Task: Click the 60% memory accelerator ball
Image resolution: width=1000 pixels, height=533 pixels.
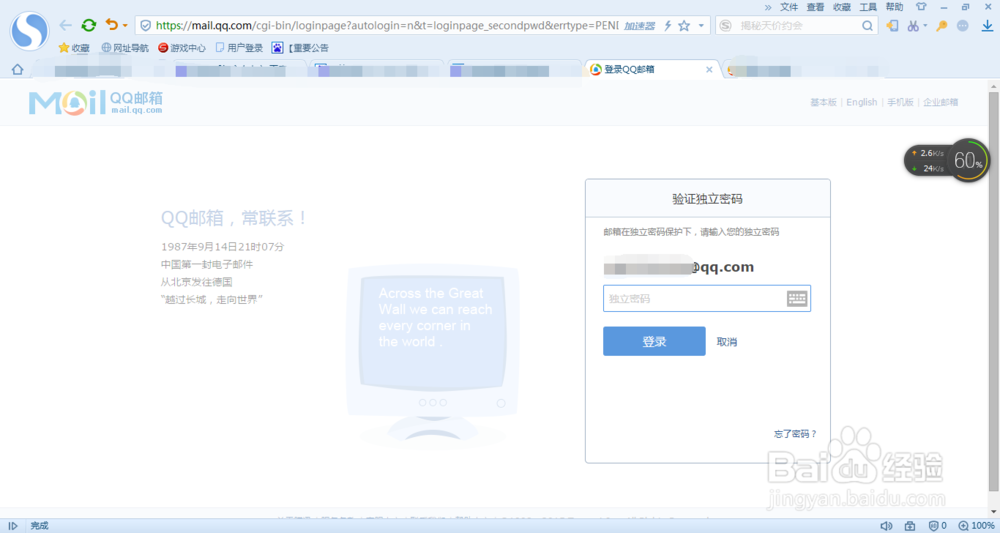Action: [x=968, y=160]
